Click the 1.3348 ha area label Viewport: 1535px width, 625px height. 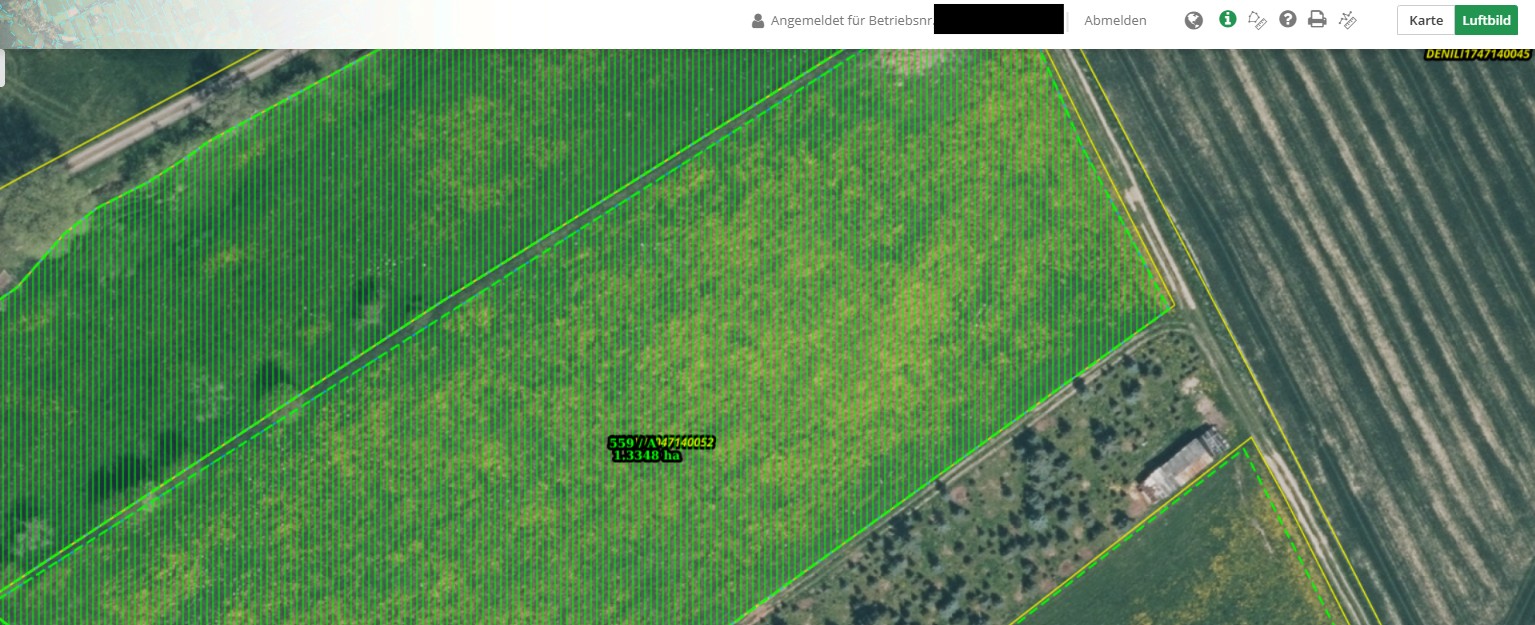point(646,456)
